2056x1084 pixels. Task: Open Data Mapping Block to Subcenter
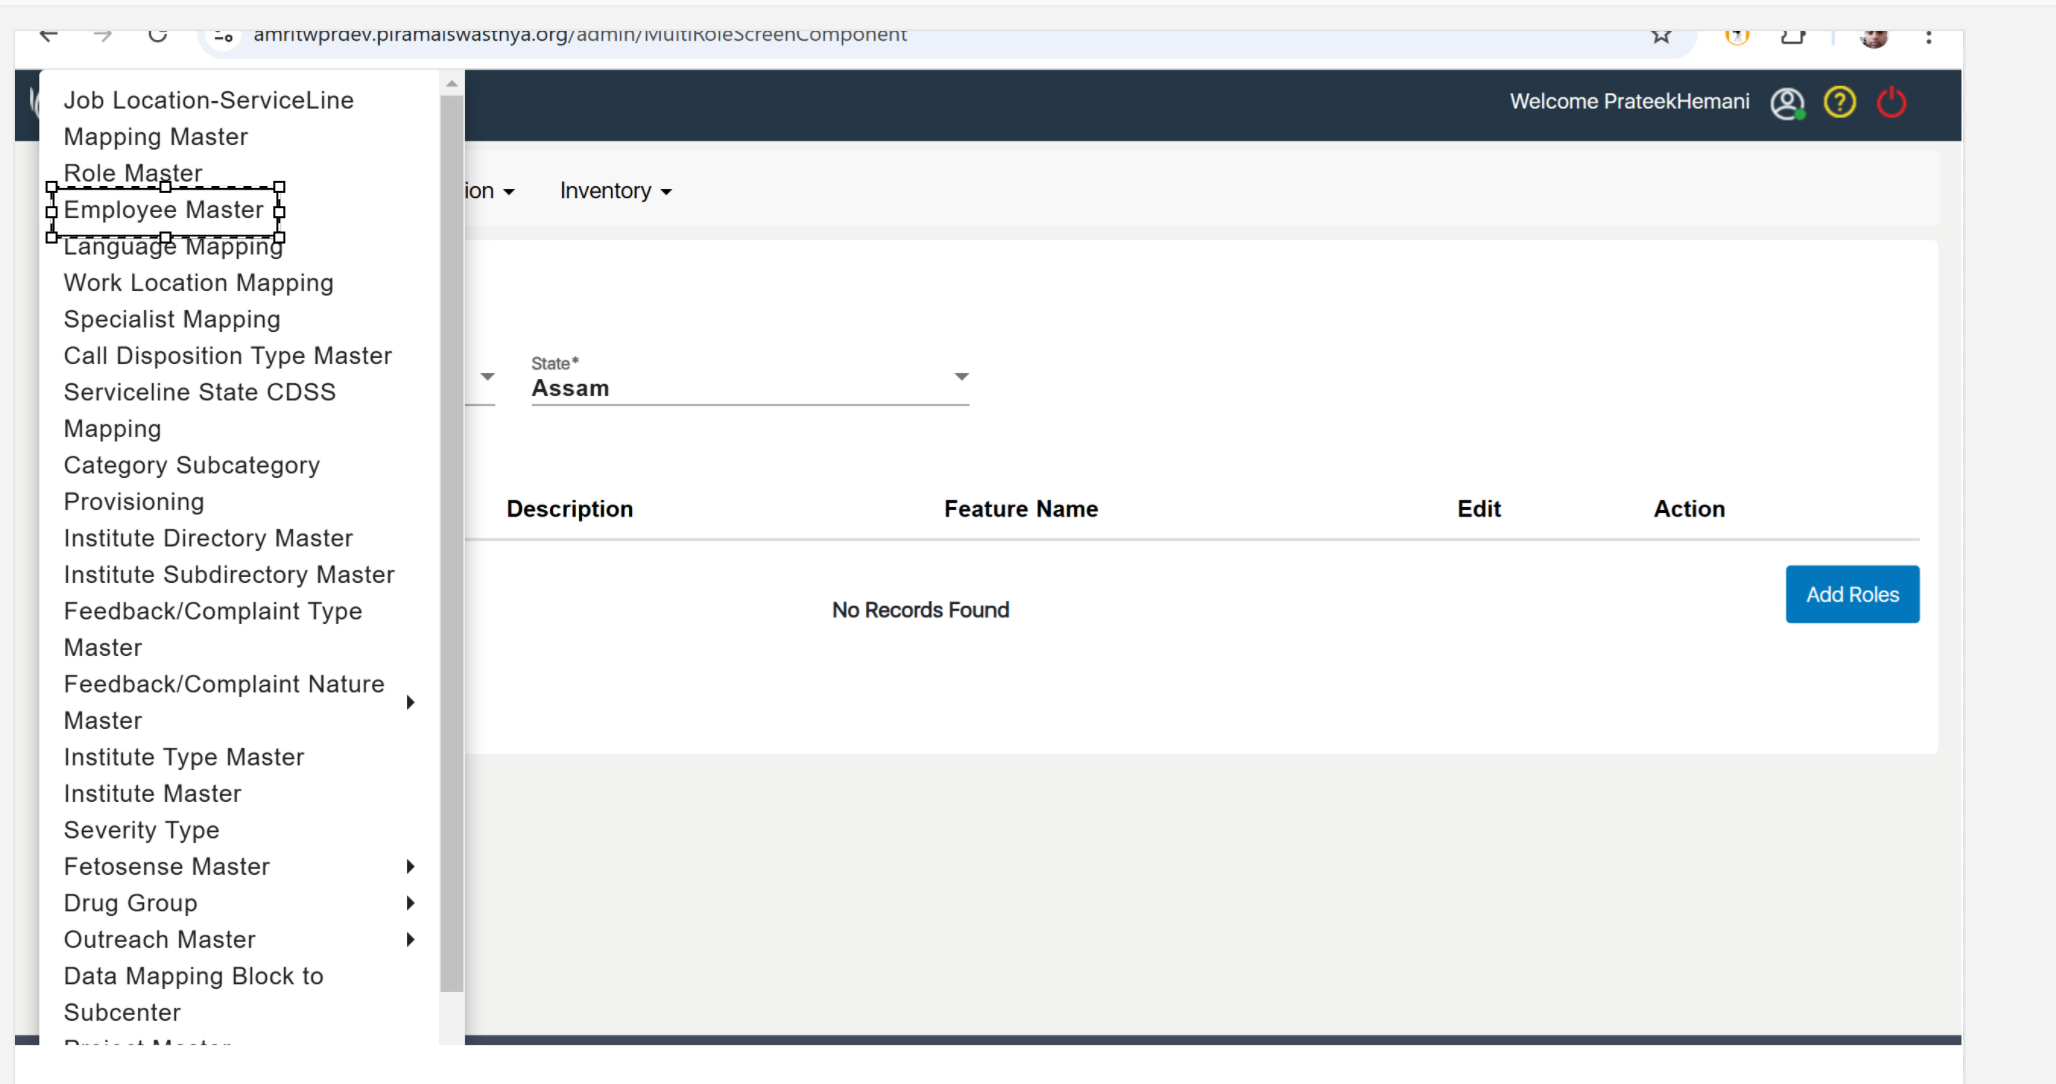tap(194, 994)
